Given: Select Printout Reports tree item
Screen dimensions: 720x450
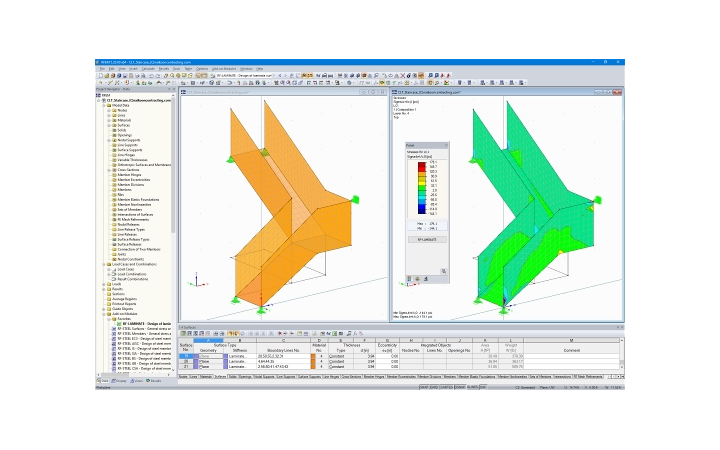Looking at the screenshot, I should click(x=124, y=304).
